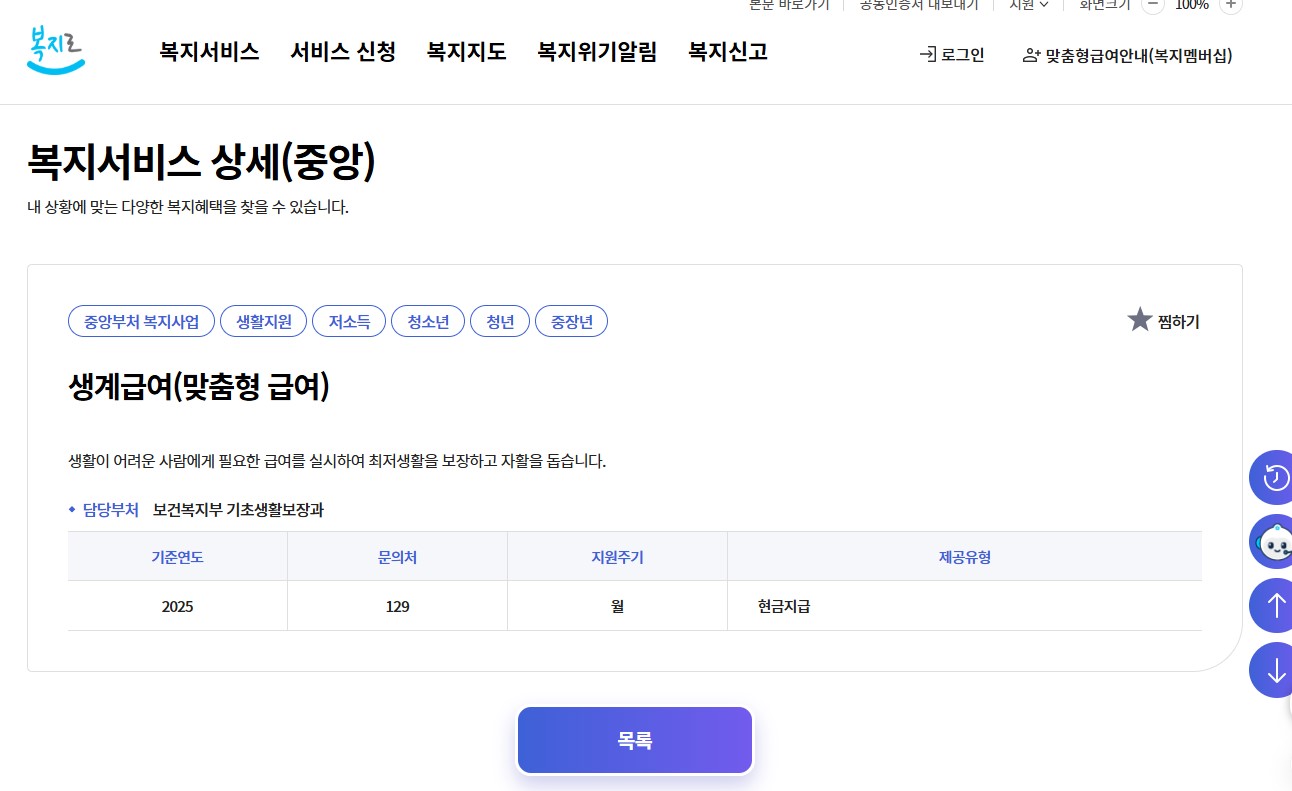Select the 청년 tag chip

click(x=500, y=320)
